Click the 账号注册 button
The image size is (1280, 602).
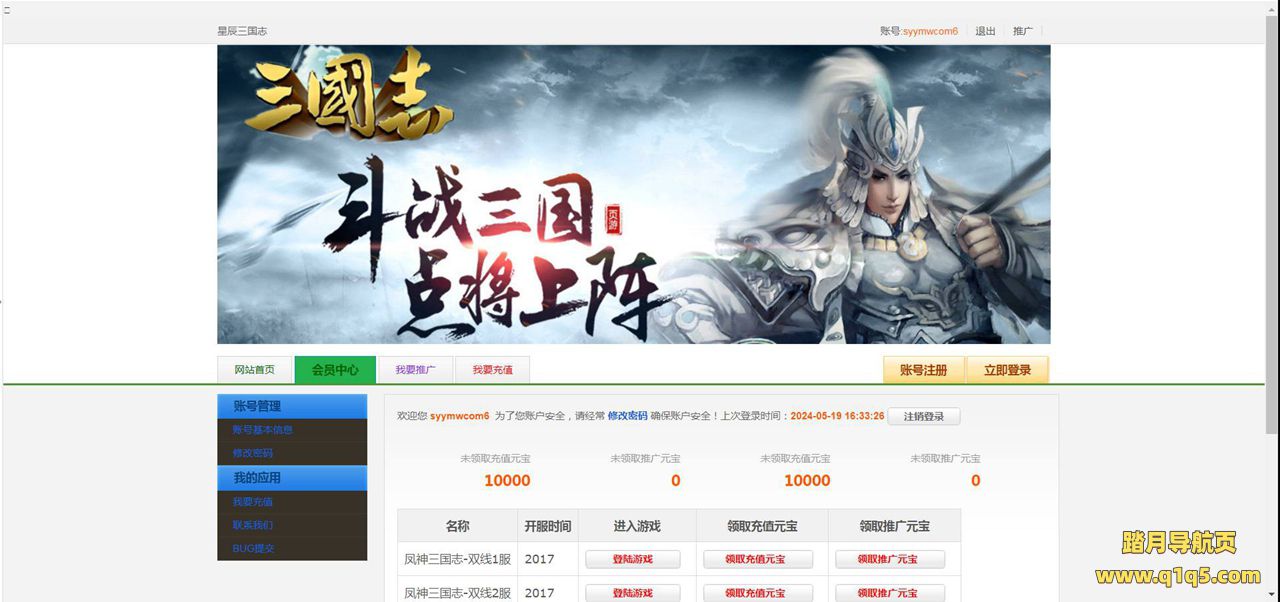923,370
